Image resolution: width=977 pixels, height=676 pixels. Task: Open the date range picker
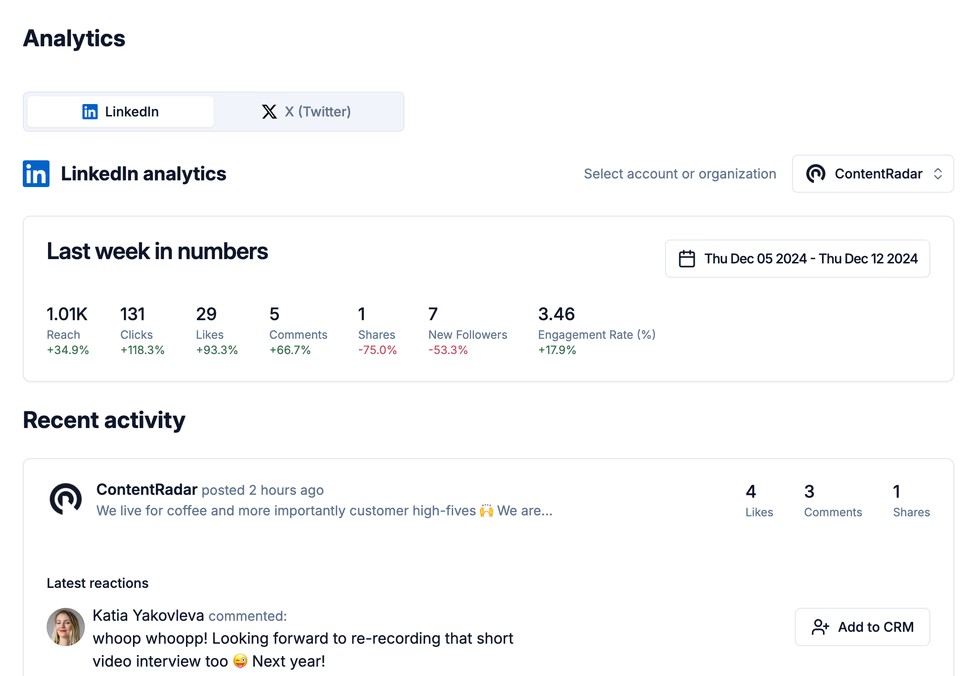[798, 259]
